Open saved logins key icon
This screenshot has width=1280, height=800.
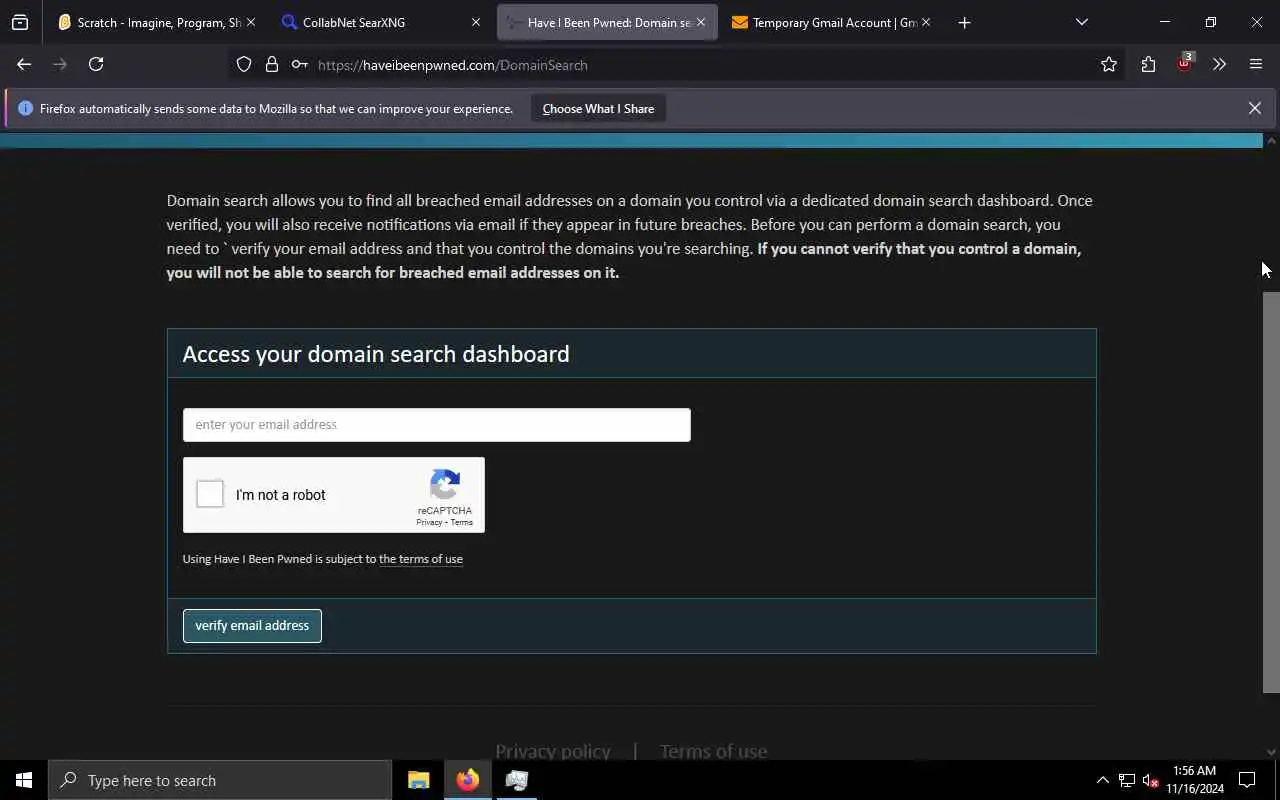pos(299,65)
